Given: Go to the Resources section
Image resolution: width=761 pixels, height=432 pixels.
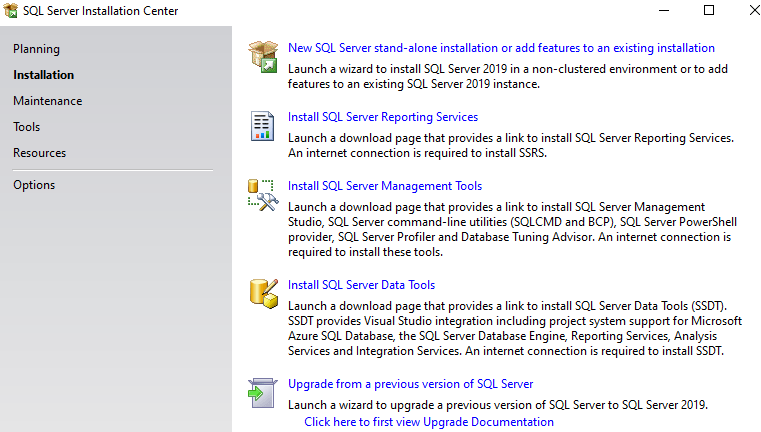Looking at the screenshot, I should (x=39, y=153).
